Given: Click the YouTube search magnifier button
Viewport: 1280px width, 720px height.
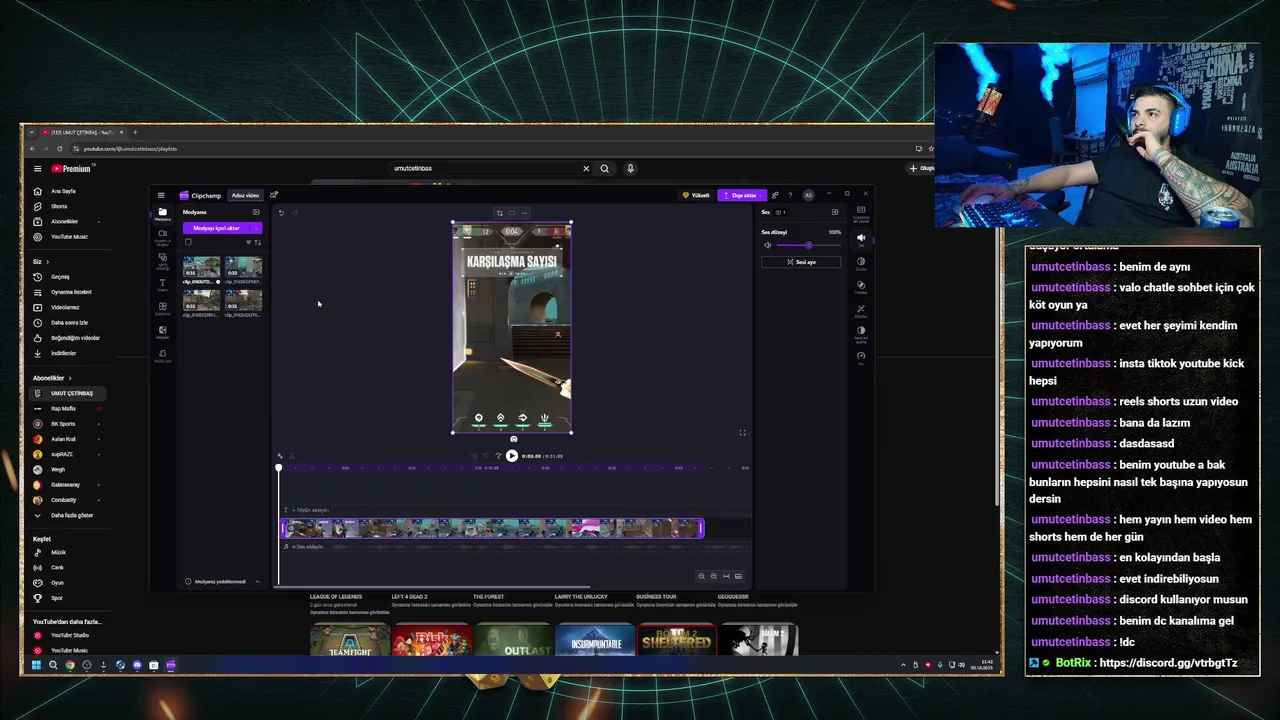Looking at the screenshot, I should pyautogui.click(x=604, y=169).
